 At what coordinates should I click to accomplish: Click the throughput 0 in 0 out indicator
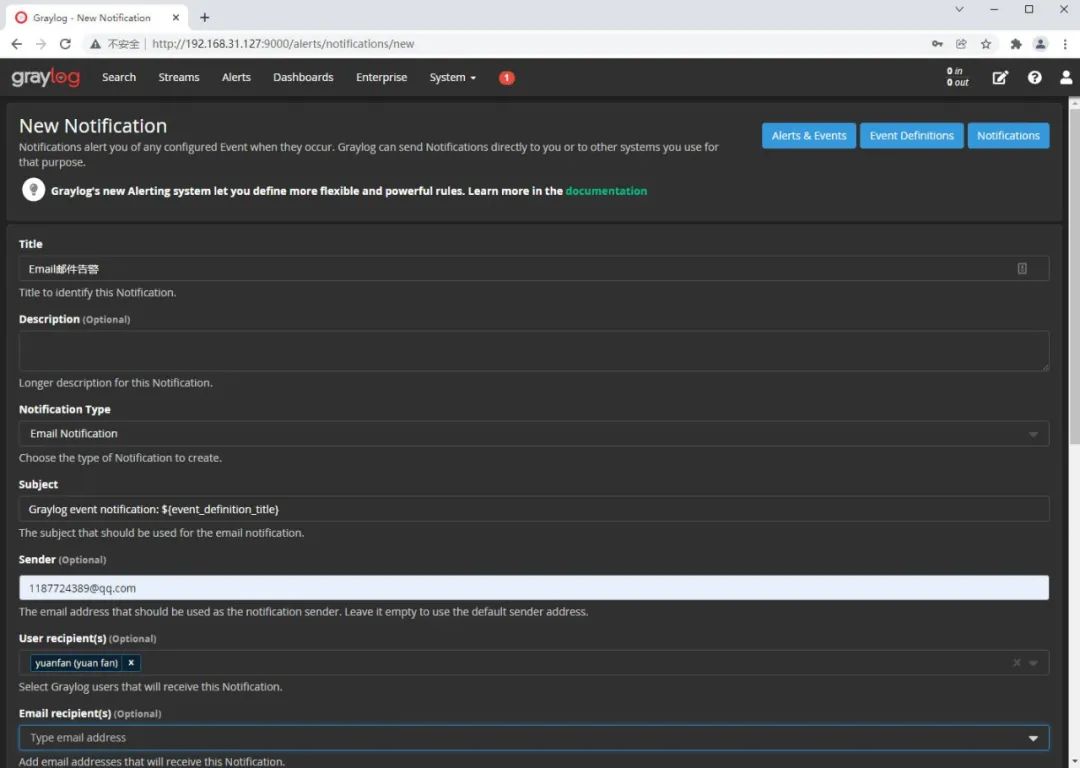957,77
